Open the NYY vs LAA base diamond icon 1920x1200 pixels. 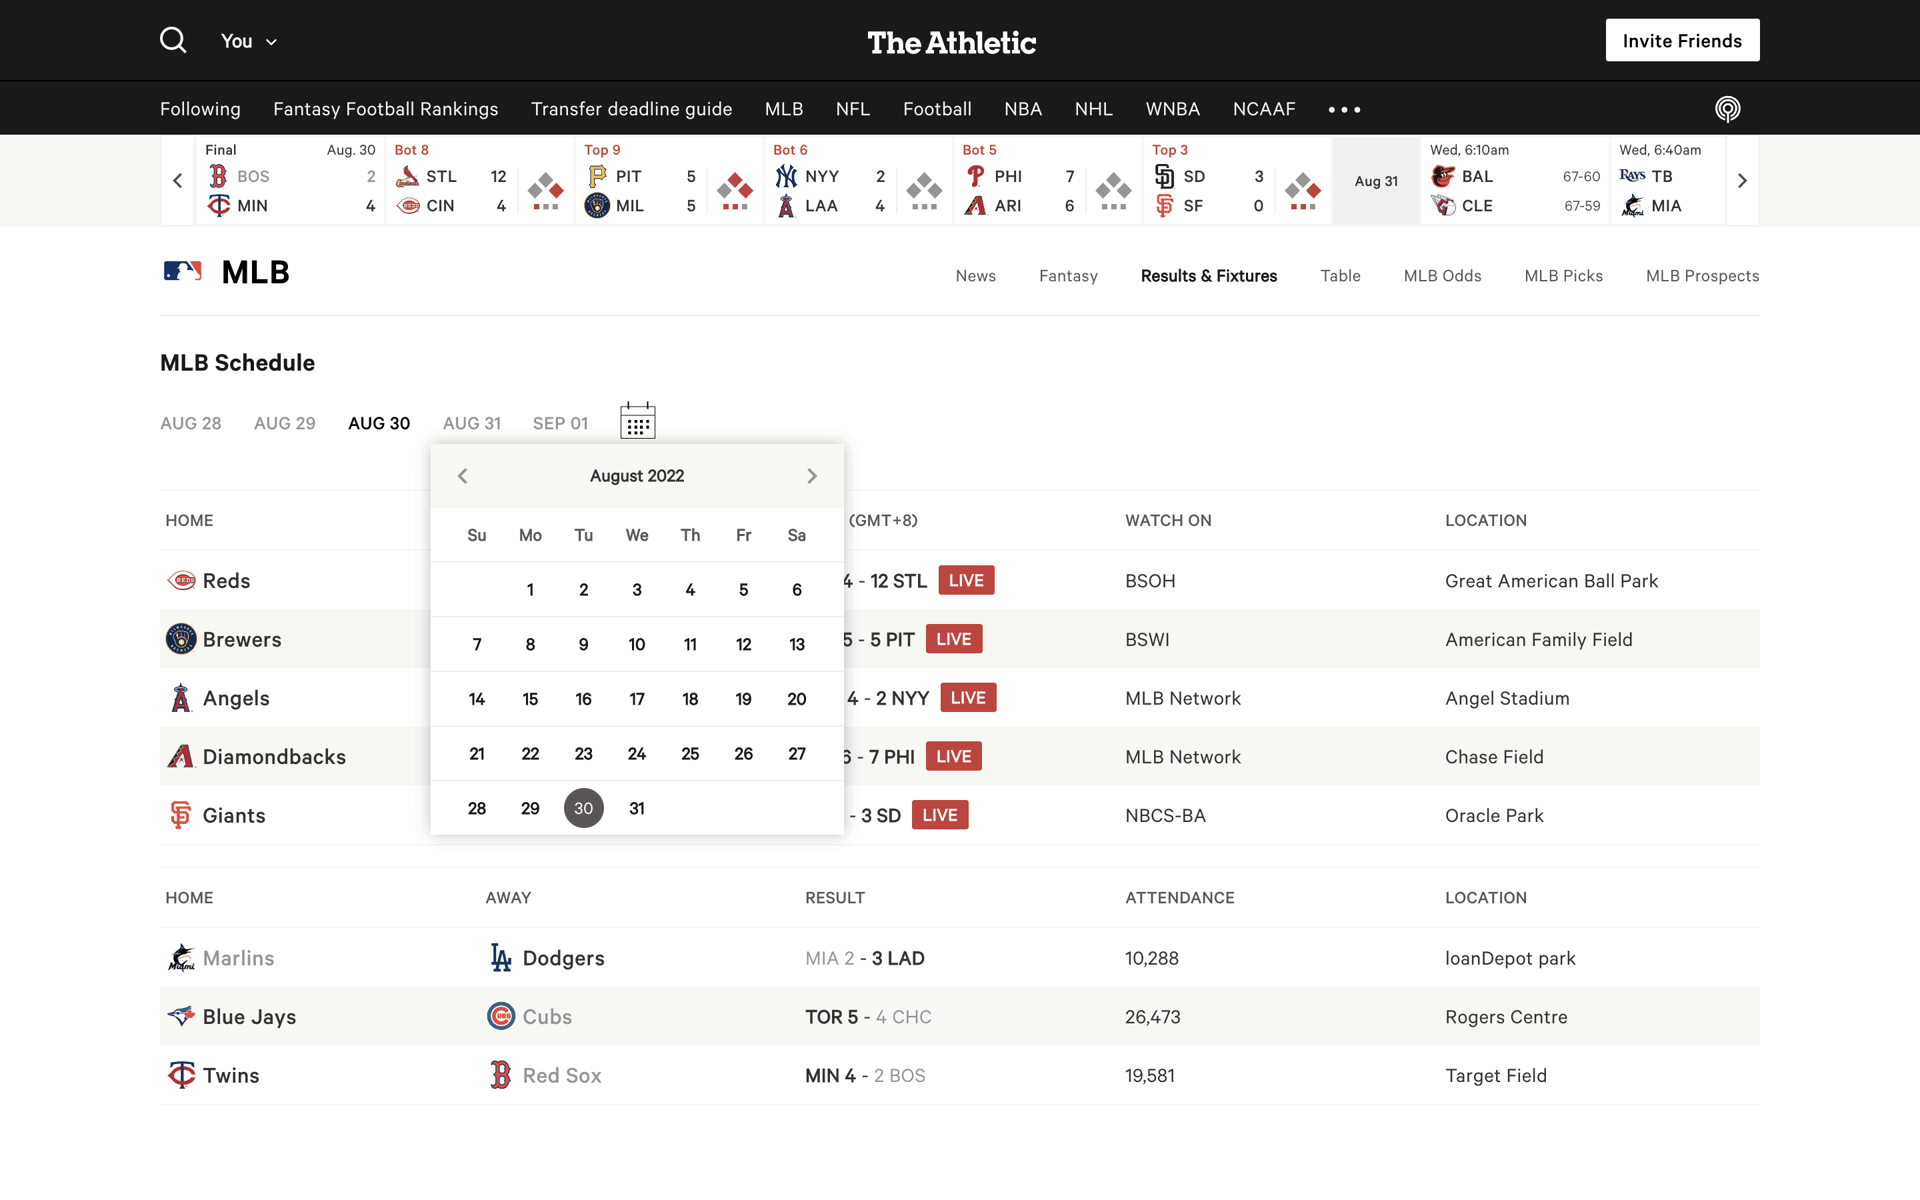[924, 190]
